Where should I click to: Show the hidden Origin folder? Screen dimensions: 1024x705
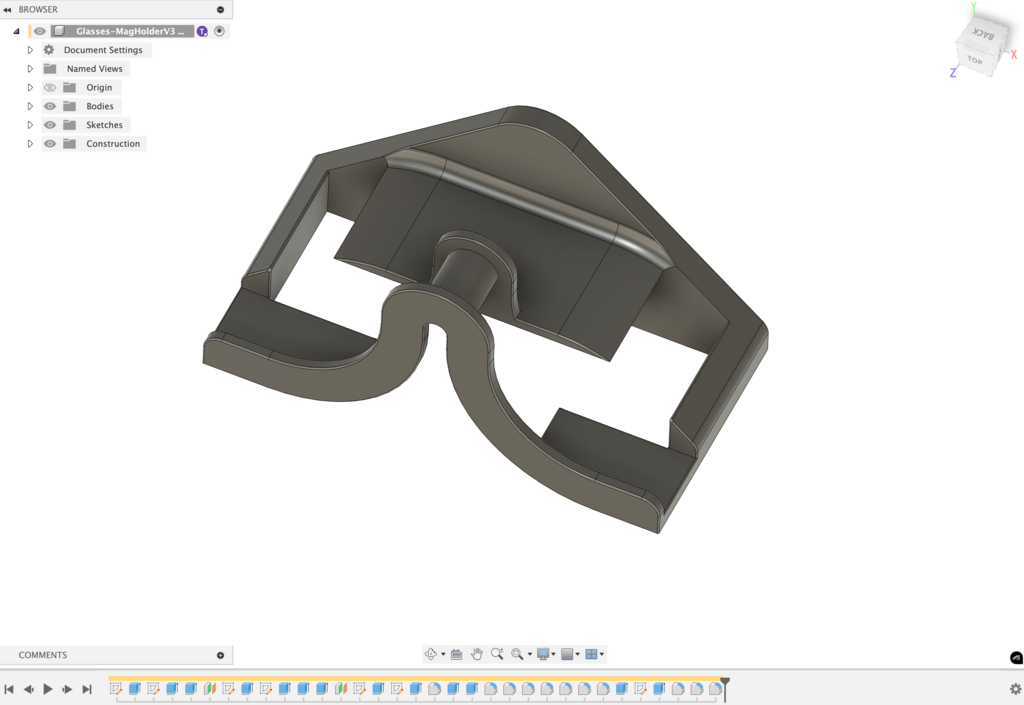tap(50, 88)
